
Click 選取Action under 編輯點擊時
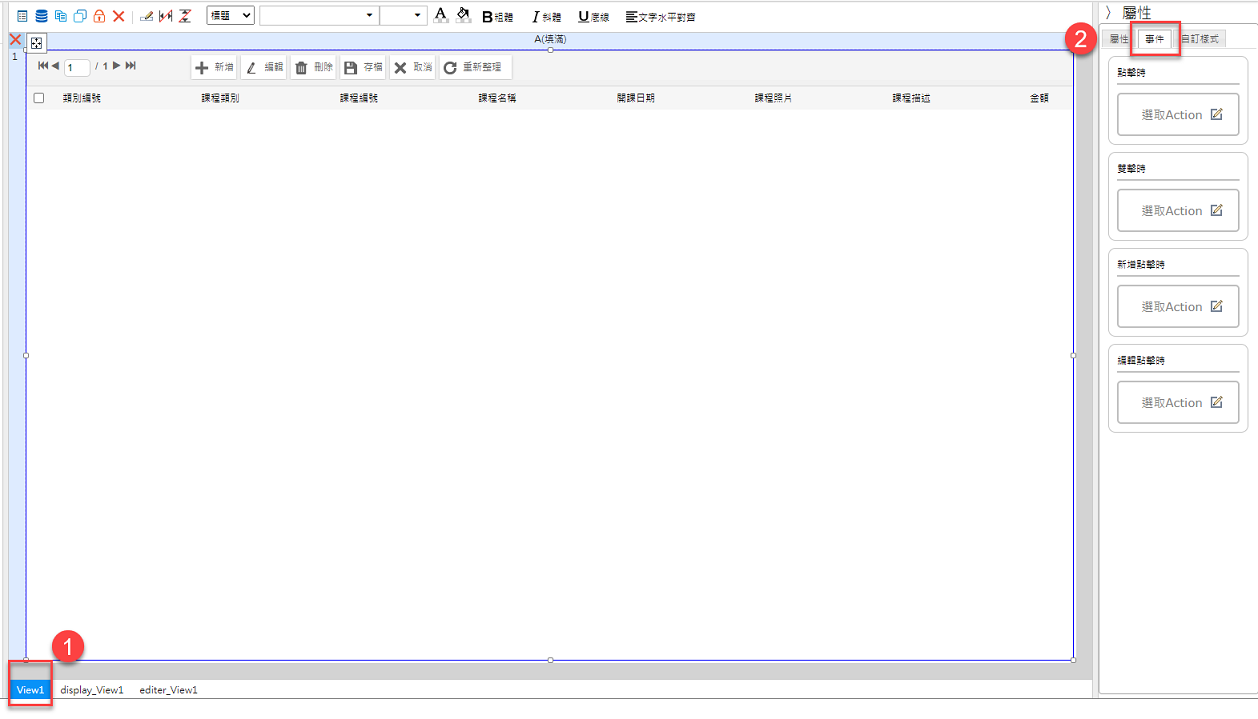[x=1178, y=403]
